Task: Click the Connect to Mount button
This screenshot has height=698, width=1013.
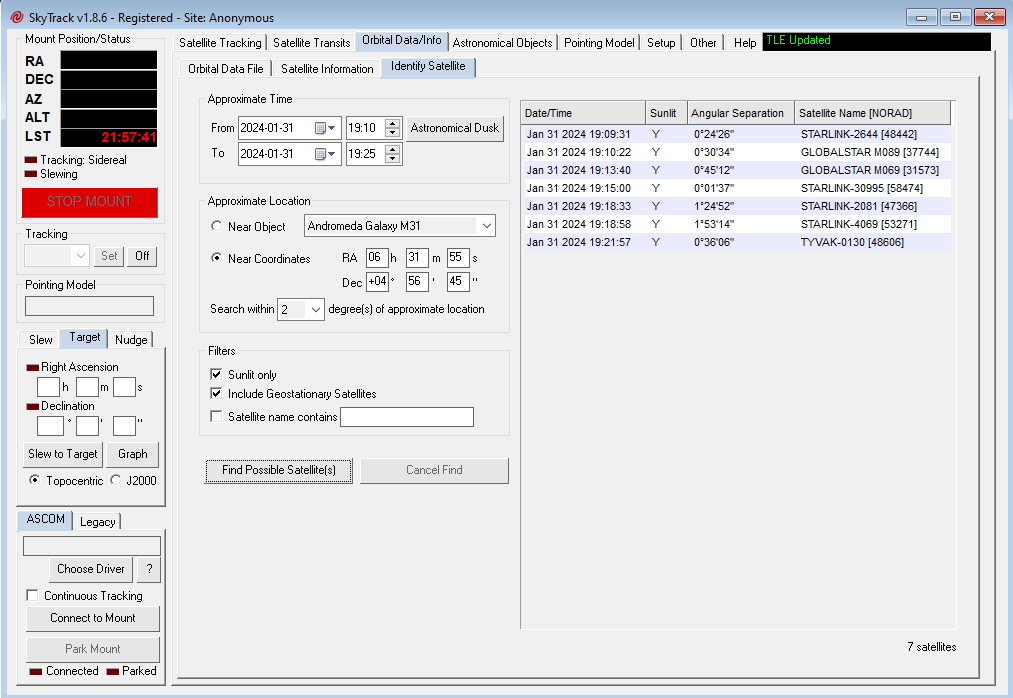Action: click(x=92, y=618)
